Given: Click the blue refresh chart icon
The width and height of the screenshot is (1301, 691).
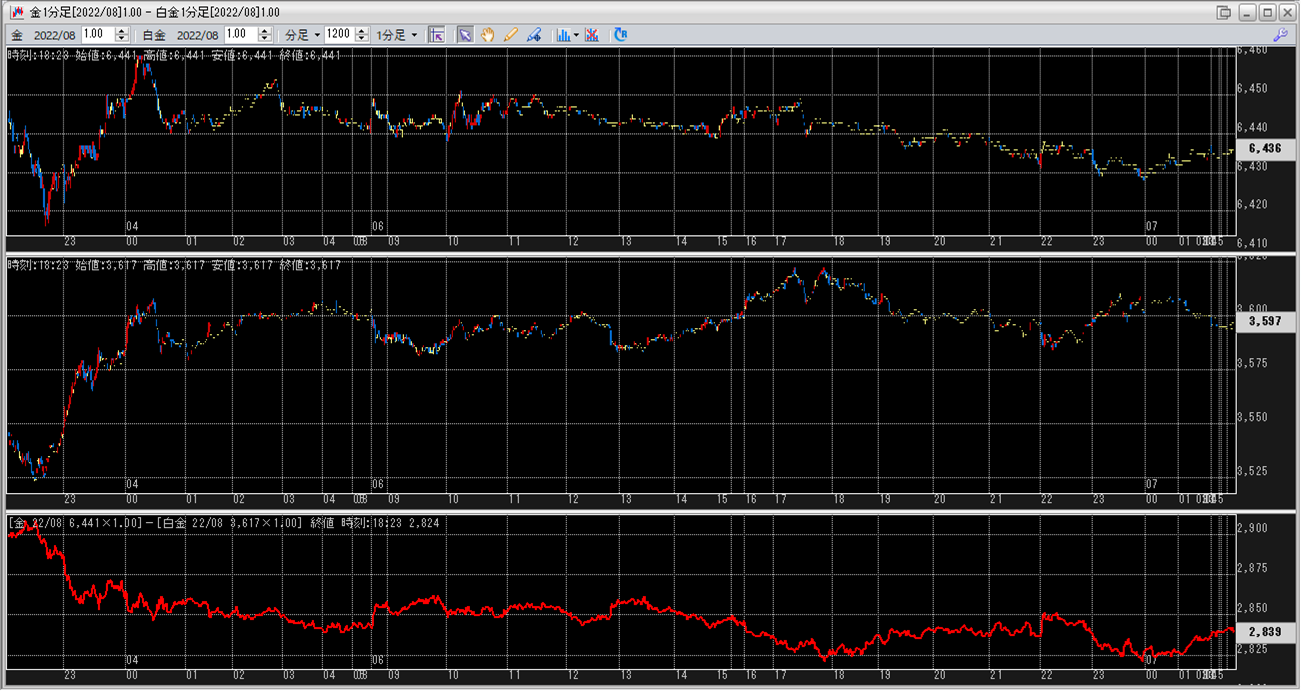Looking at the screenshot, I should click(x=620, y=34).
